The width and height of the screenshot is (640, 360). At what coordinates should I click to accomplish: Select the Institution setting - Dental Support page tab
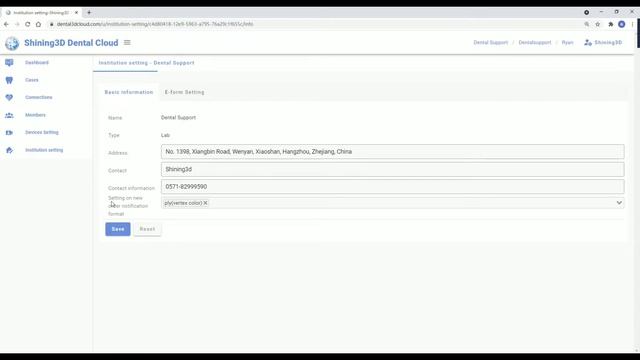[147, 63]
